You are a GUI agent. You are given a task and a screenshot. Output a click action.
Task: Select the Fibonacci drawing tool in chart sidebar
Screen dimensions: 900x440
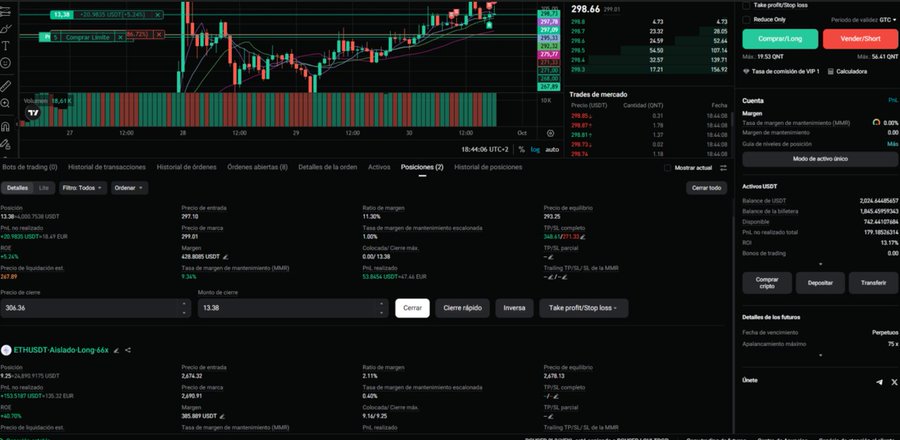pos(6,11)
